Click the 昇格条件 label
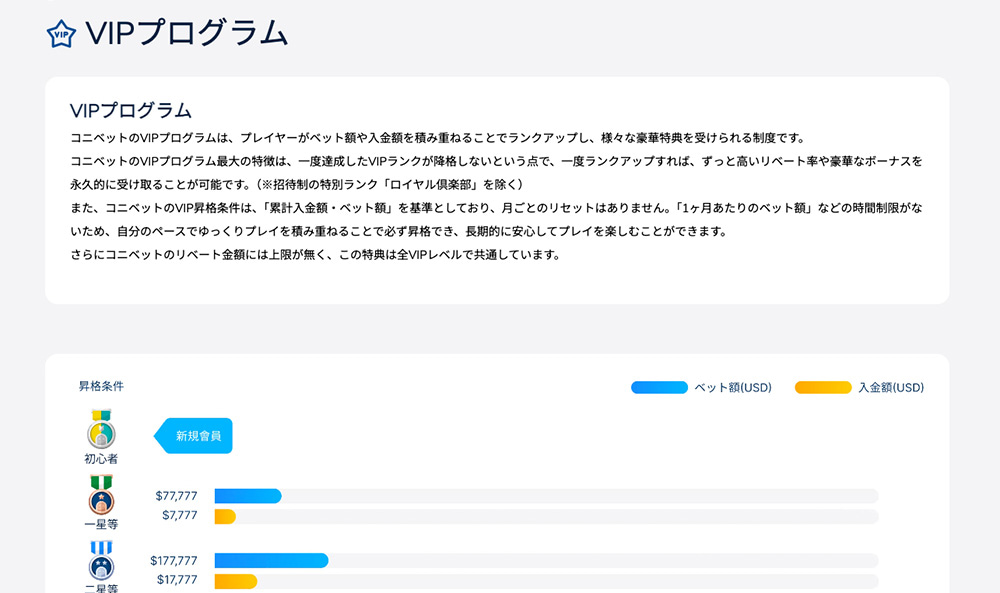The image size is (1000, 593). [101, 386]
